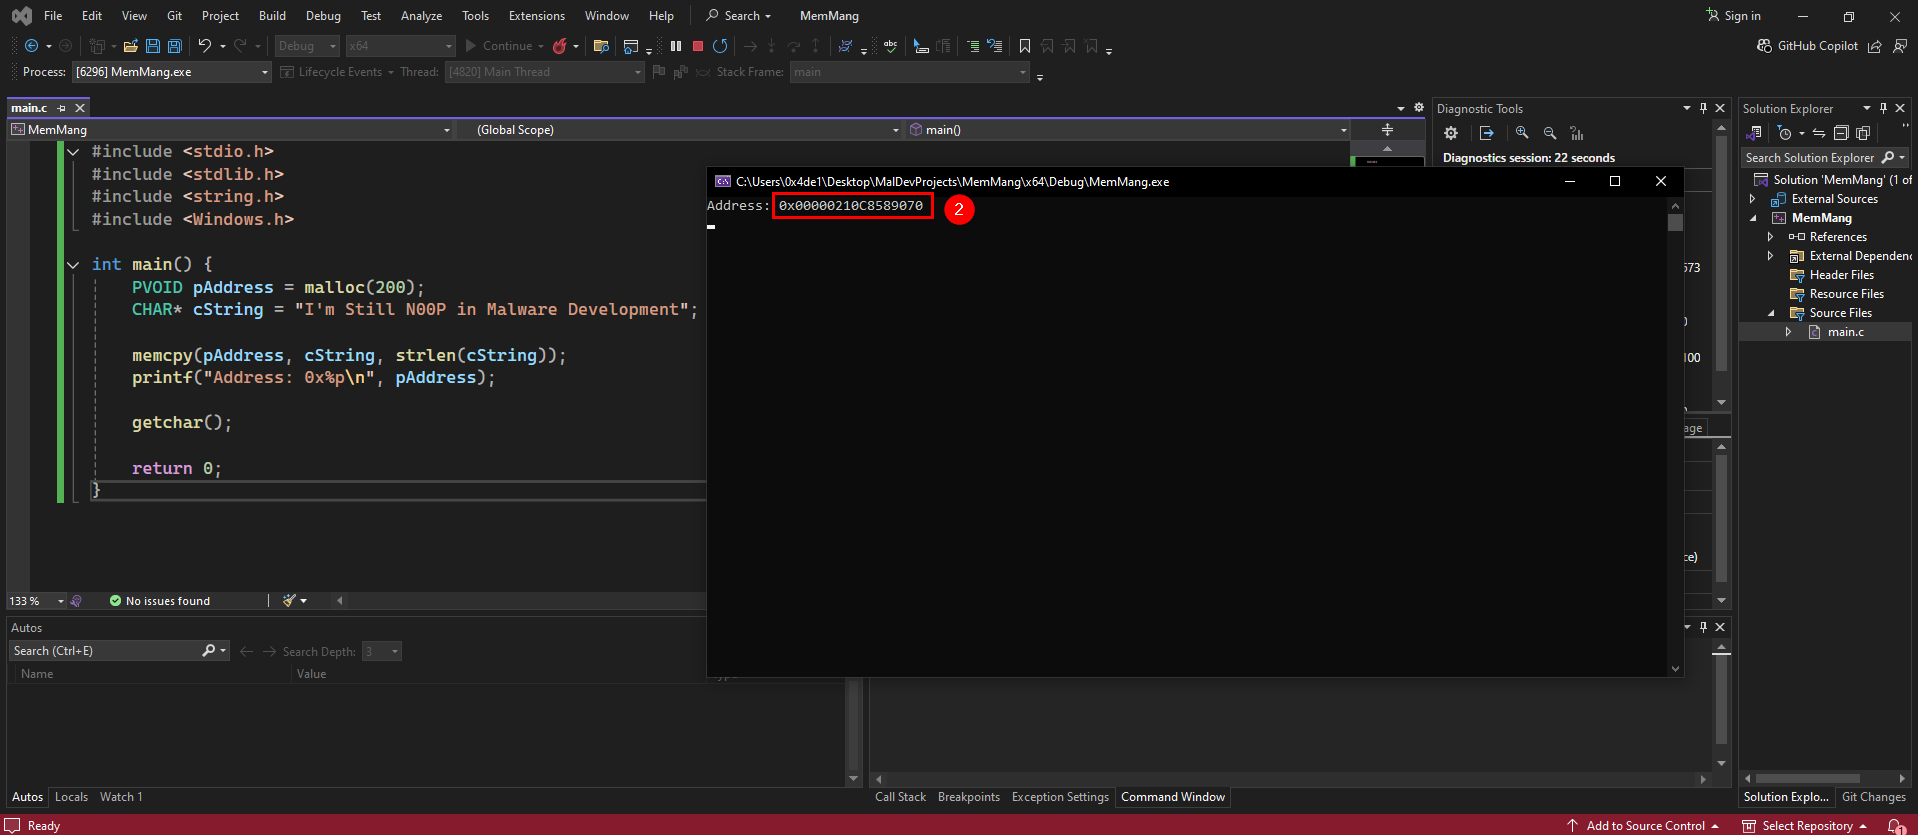Image resolution: width=1918 pixels, height=835 pixels.
Task: Click the Open File folder icon
Action: 130,46
